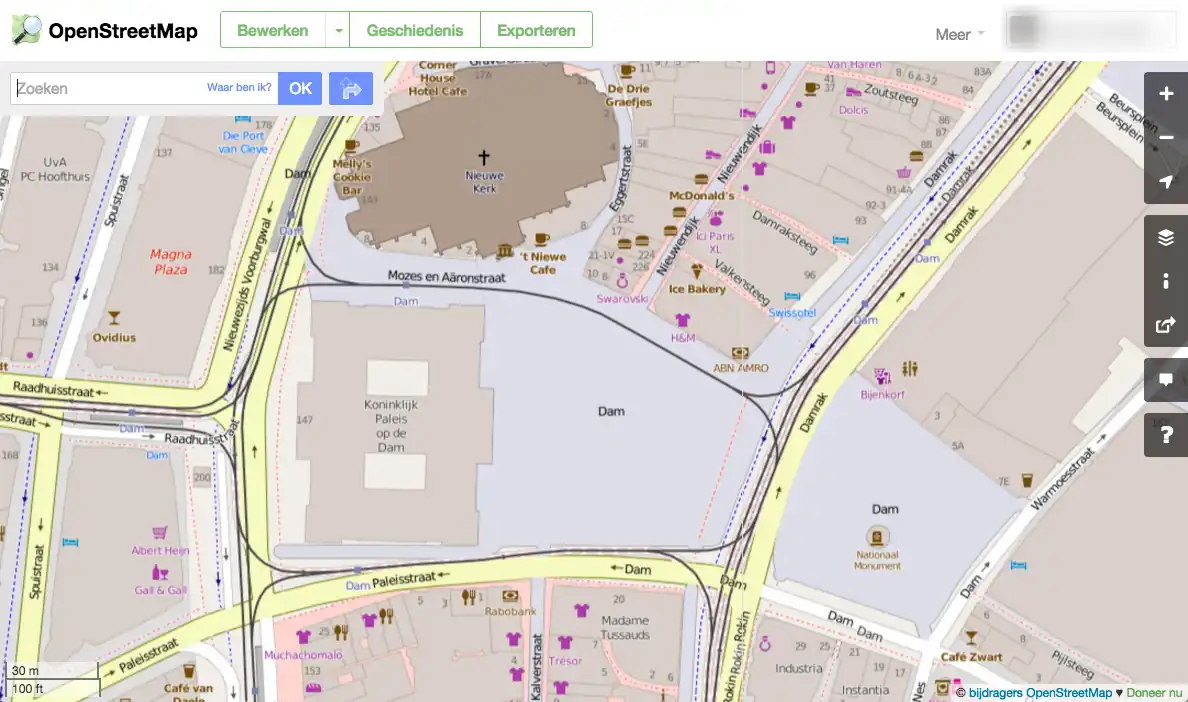
Task: Zoom in with the plus button
Action: (1166, 94)
